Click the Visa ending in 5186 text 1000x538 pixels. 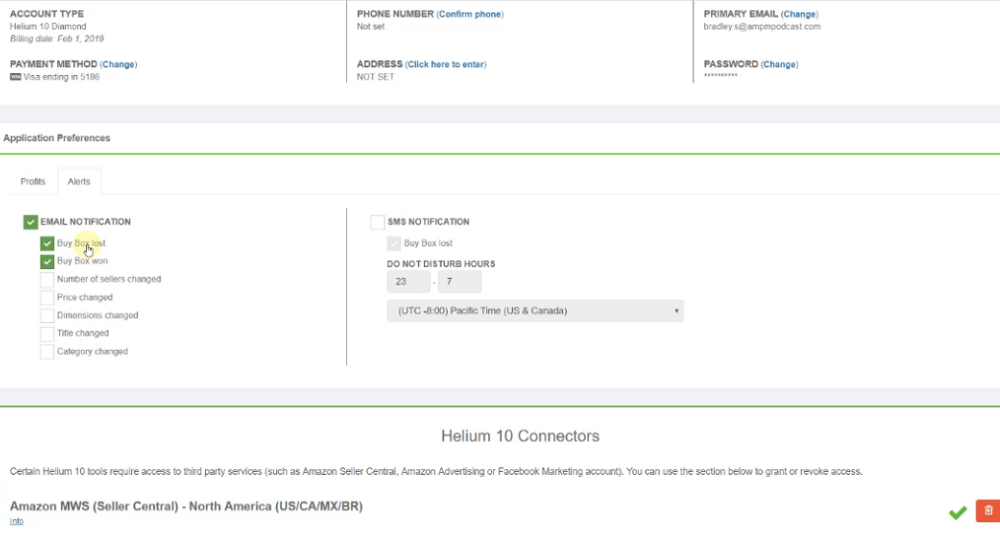[61, 77]
